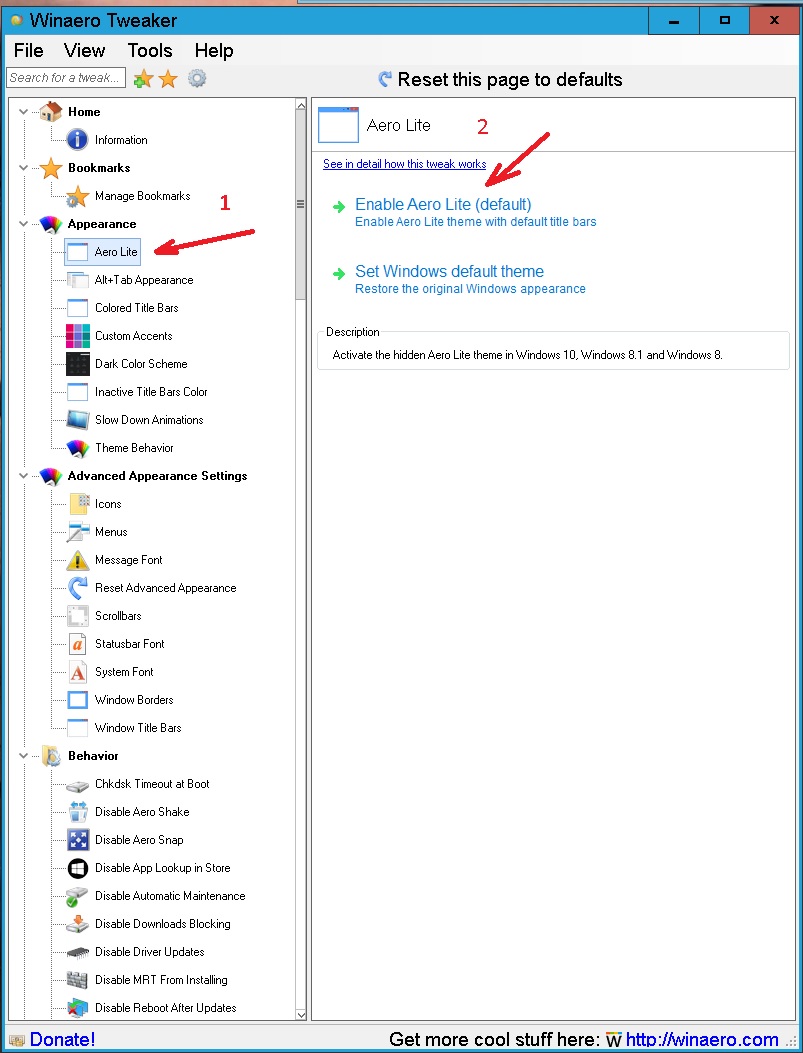Click the Disable Reboot After Updates icon
This screenshot has height=1053, width=803.
click(x=78, y=1008)
